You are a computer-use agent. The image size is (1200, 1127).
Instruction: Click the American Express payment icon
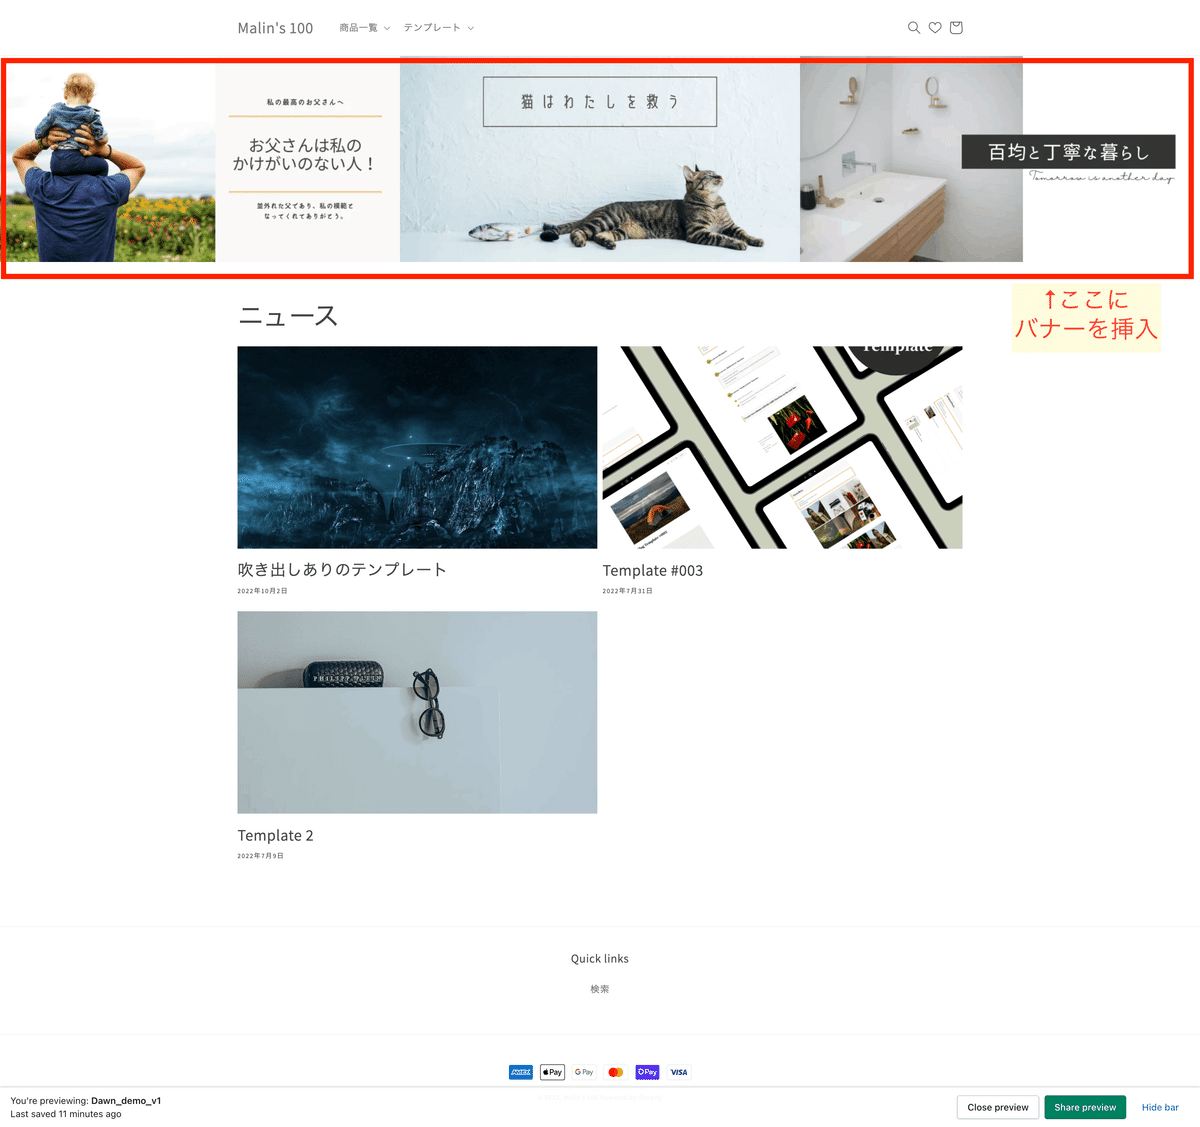tap(521, 1072)
